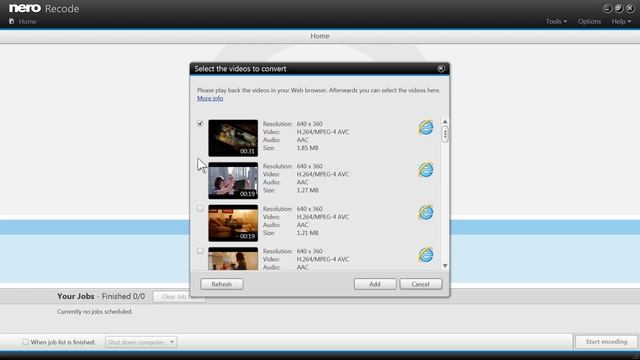Image resolution: width=640 pixels, height=360 pixels.
Task: Restore the Nero Recode window size
Action: (618, 9)
